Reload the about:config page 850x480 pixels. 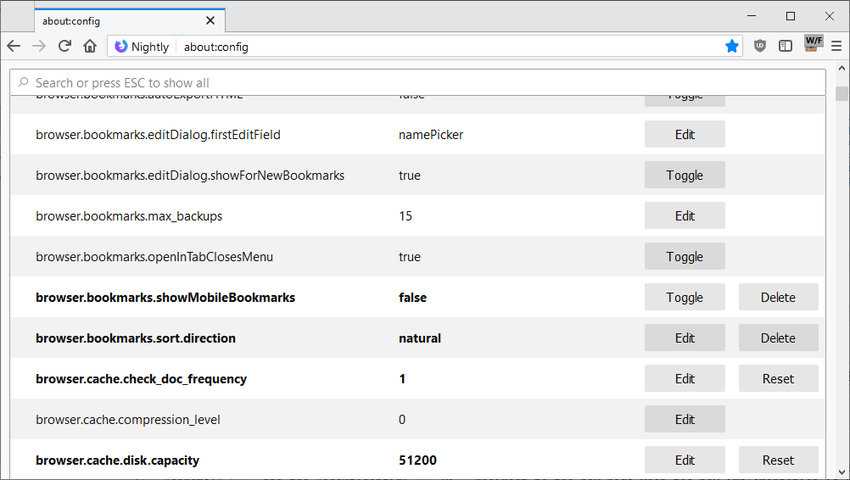click(65, 46)
